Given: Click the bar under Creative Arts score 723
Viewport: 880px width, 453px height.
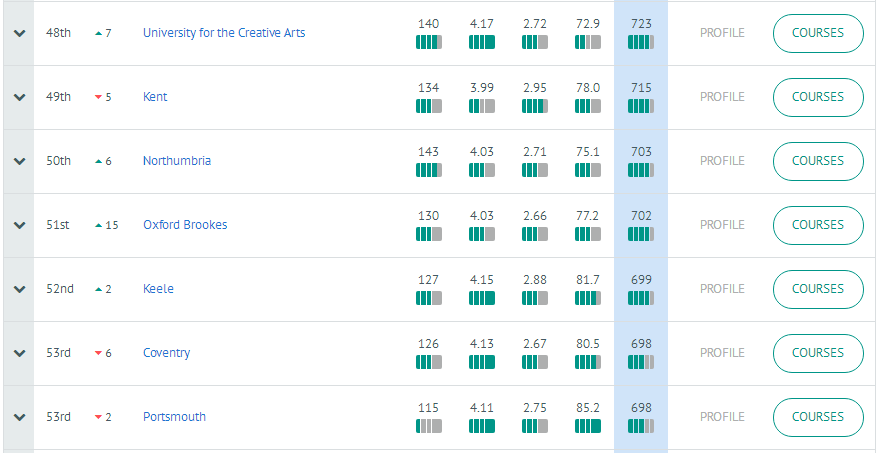Looking at the screenshot, I should [x=641, y=42].
